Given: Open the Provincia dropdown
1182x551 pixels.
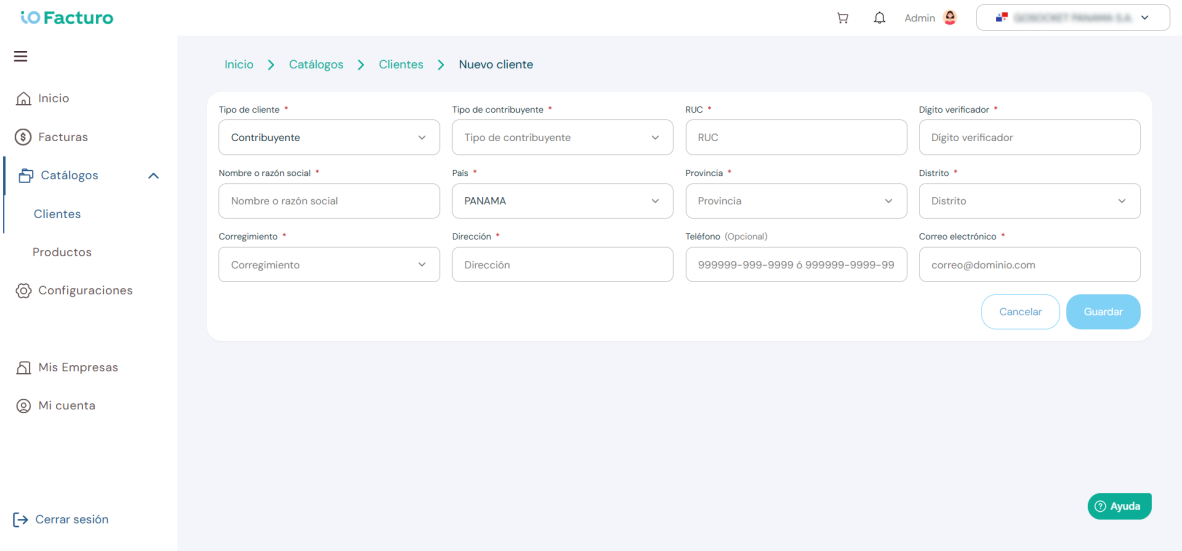Looking at the screenshot, I should pyautogui.click(x=796, y=201).
